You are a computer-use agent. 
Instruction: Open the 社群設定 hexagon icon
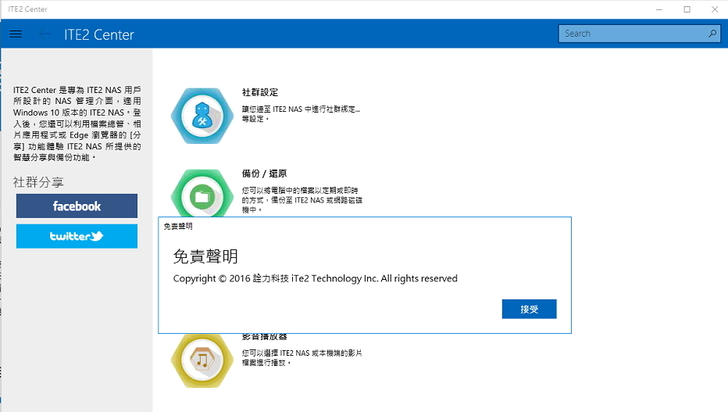(202, 116)
